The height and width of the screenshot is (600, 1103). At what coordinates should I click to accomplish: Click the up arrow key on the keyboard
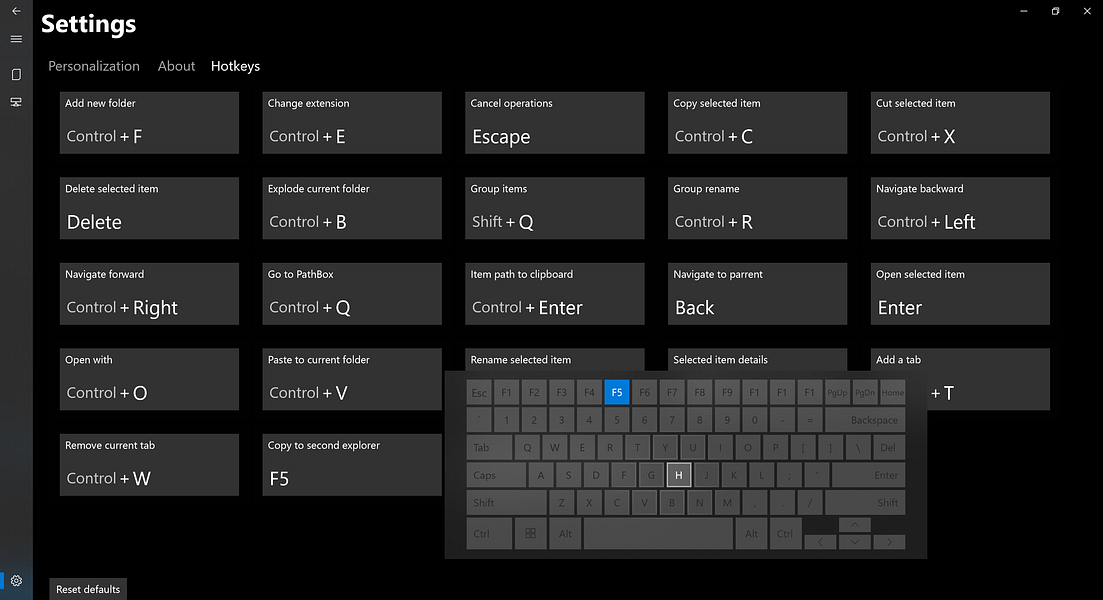[x=855, y=525]
